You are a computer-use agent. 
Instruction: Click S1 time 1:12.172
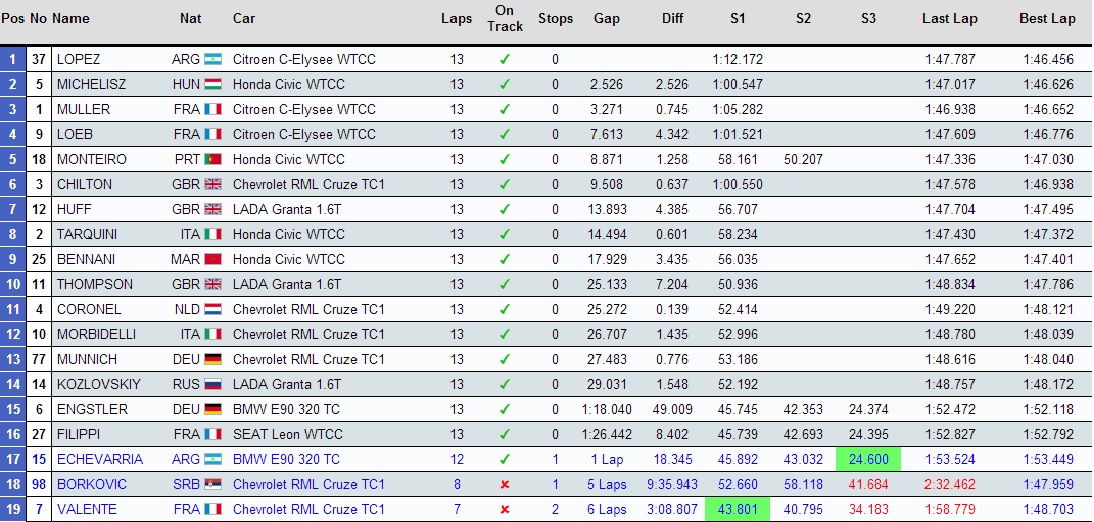pos(737,59)
